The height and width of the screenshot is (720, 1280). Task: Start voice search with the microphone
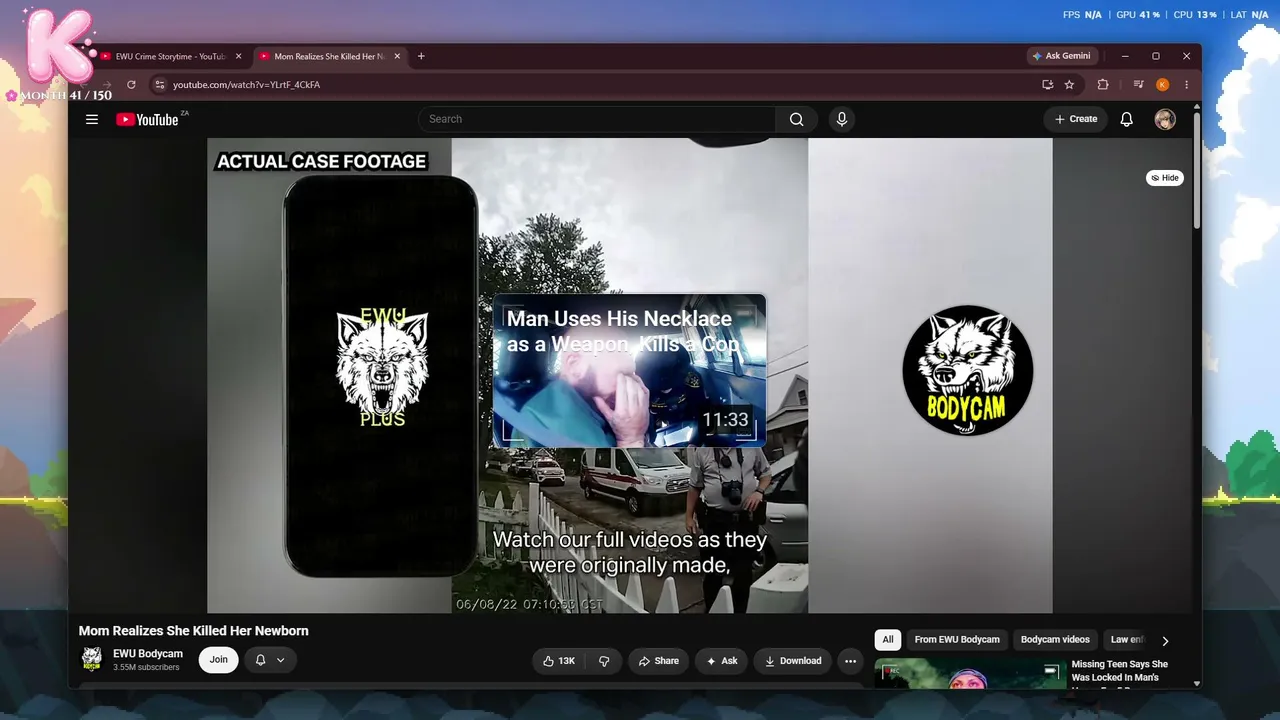[x=841, y=119]
